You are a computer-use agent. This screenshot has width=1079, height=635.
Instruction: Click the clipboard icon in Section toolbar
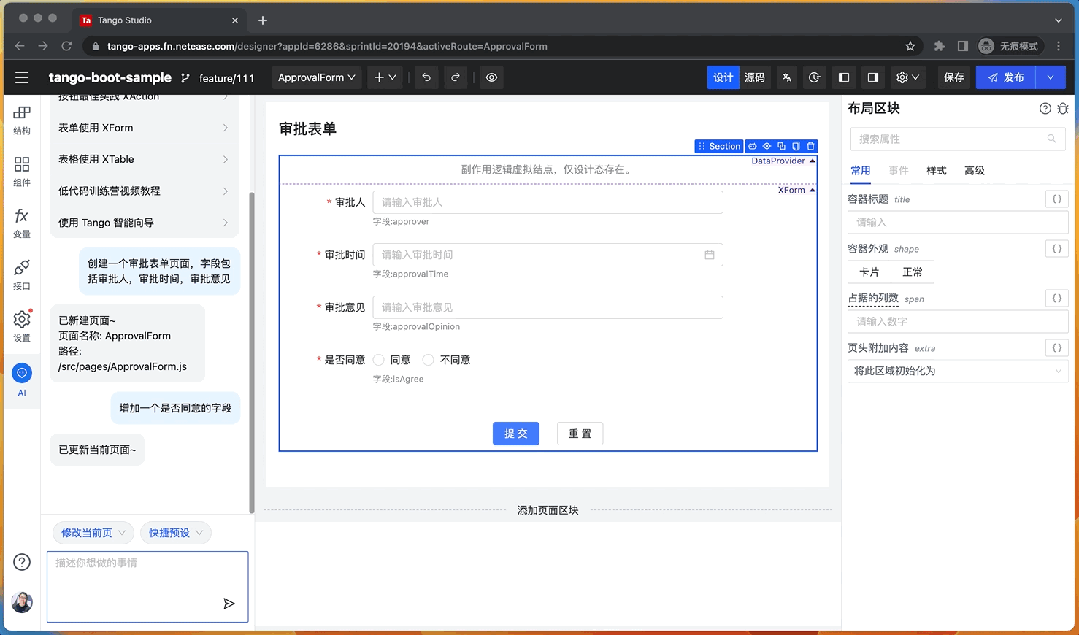[796, 146]
